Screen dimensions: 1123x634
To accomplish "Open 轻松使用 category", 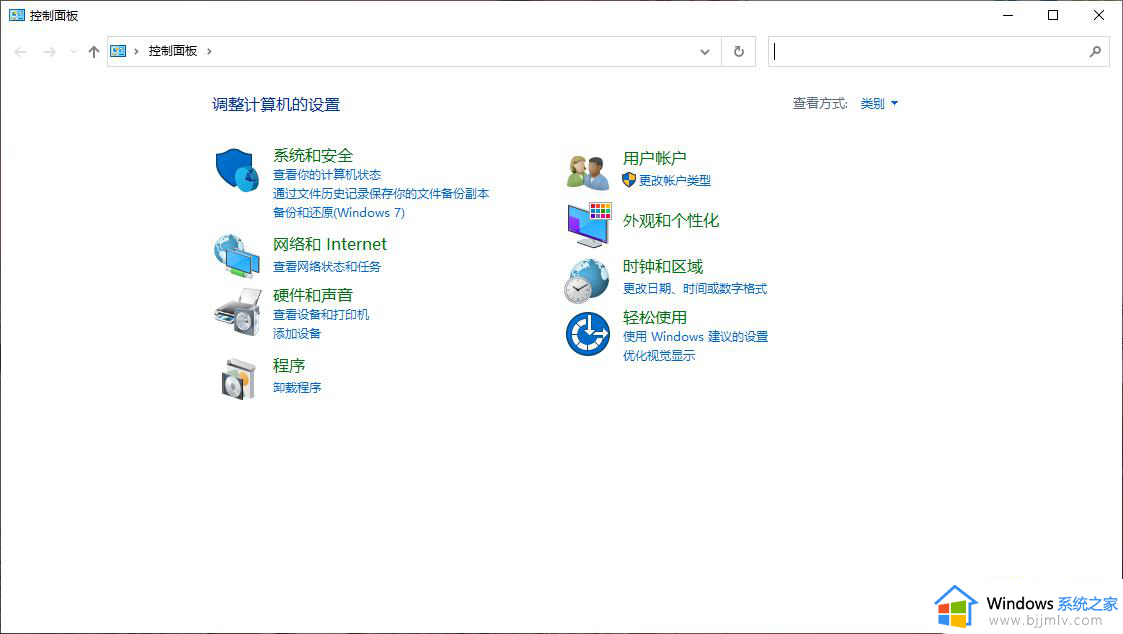I will pos(655,317).
